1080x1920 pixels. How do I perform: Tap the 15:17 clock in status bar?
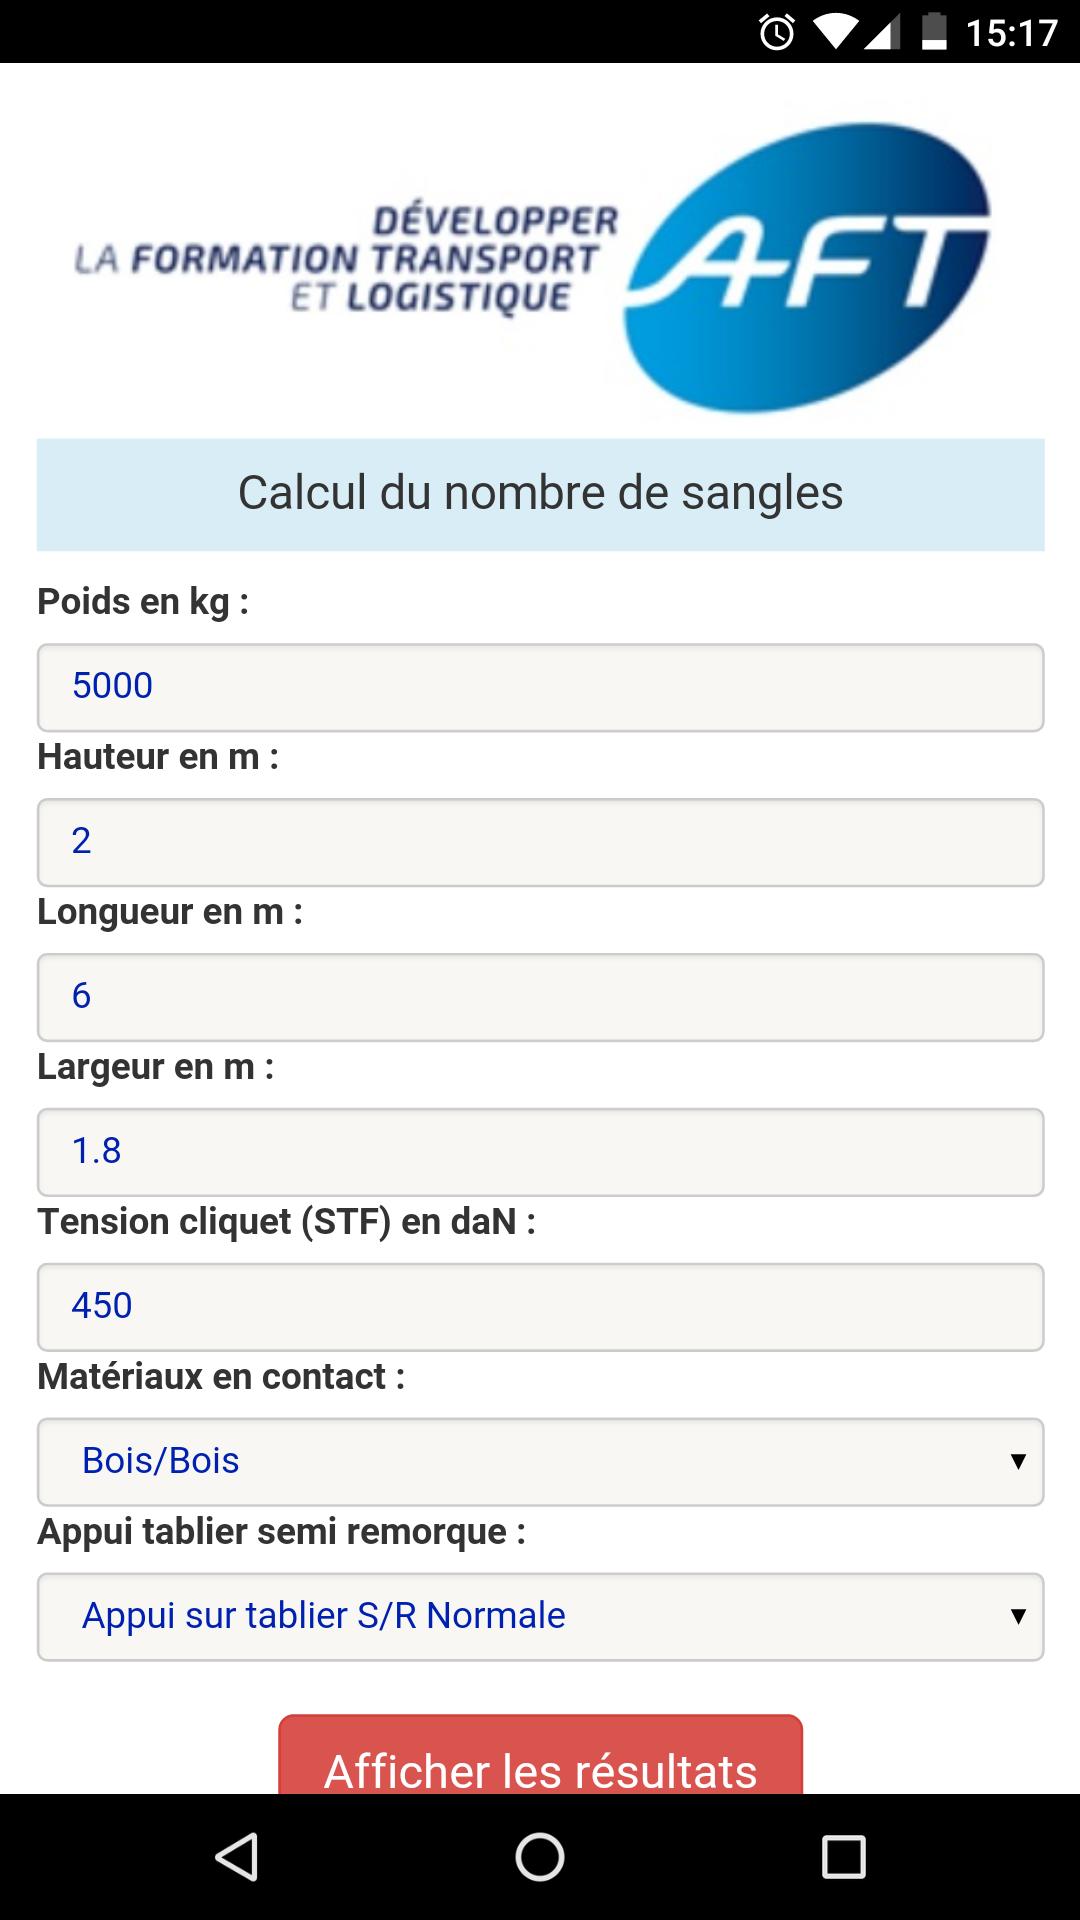click(1011, 33)
